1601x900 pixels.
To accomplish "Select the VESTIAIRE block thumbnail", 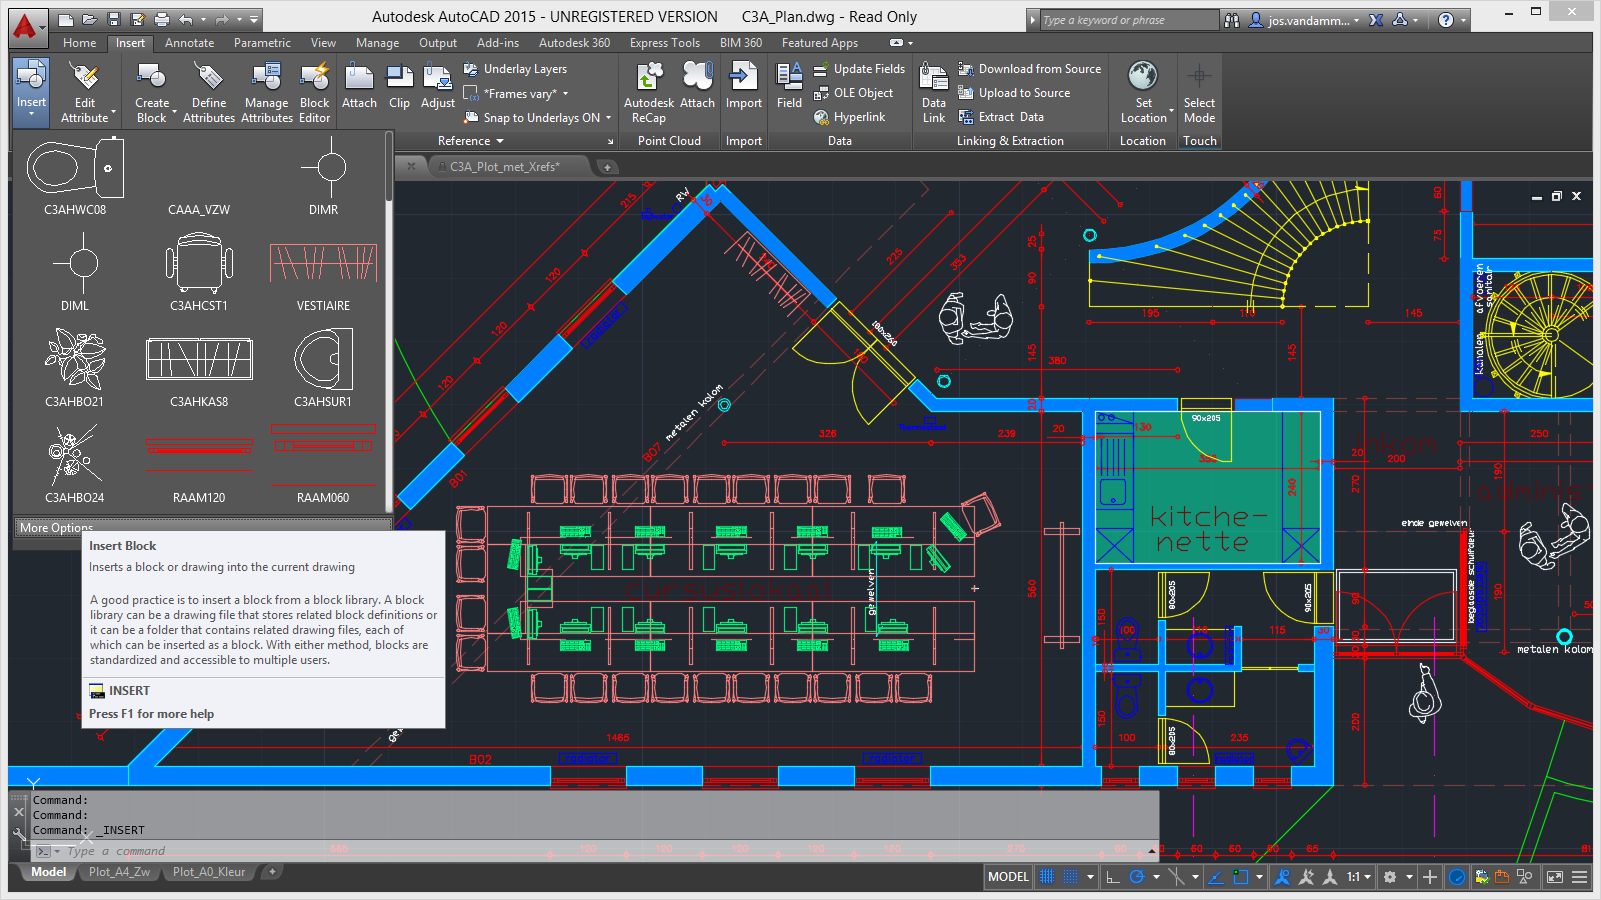I will (323, 273).
